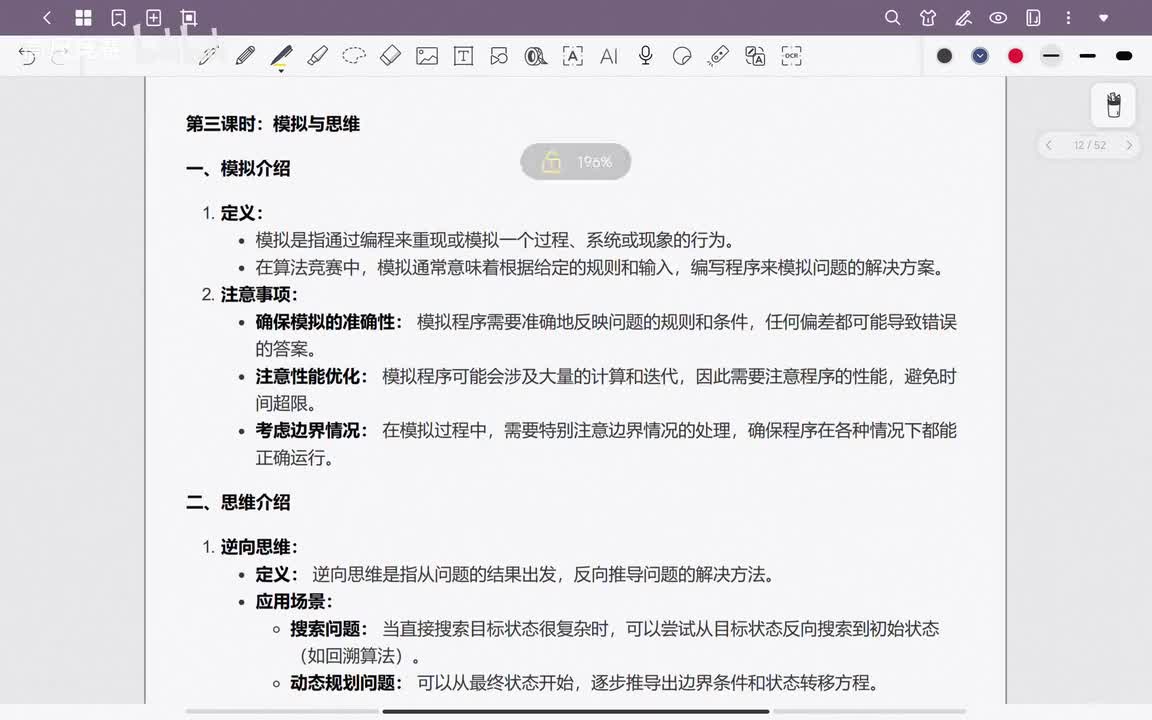Choose the thick stroke width
This screenshot has height=720, width=1152.
tap(1123, 56)
